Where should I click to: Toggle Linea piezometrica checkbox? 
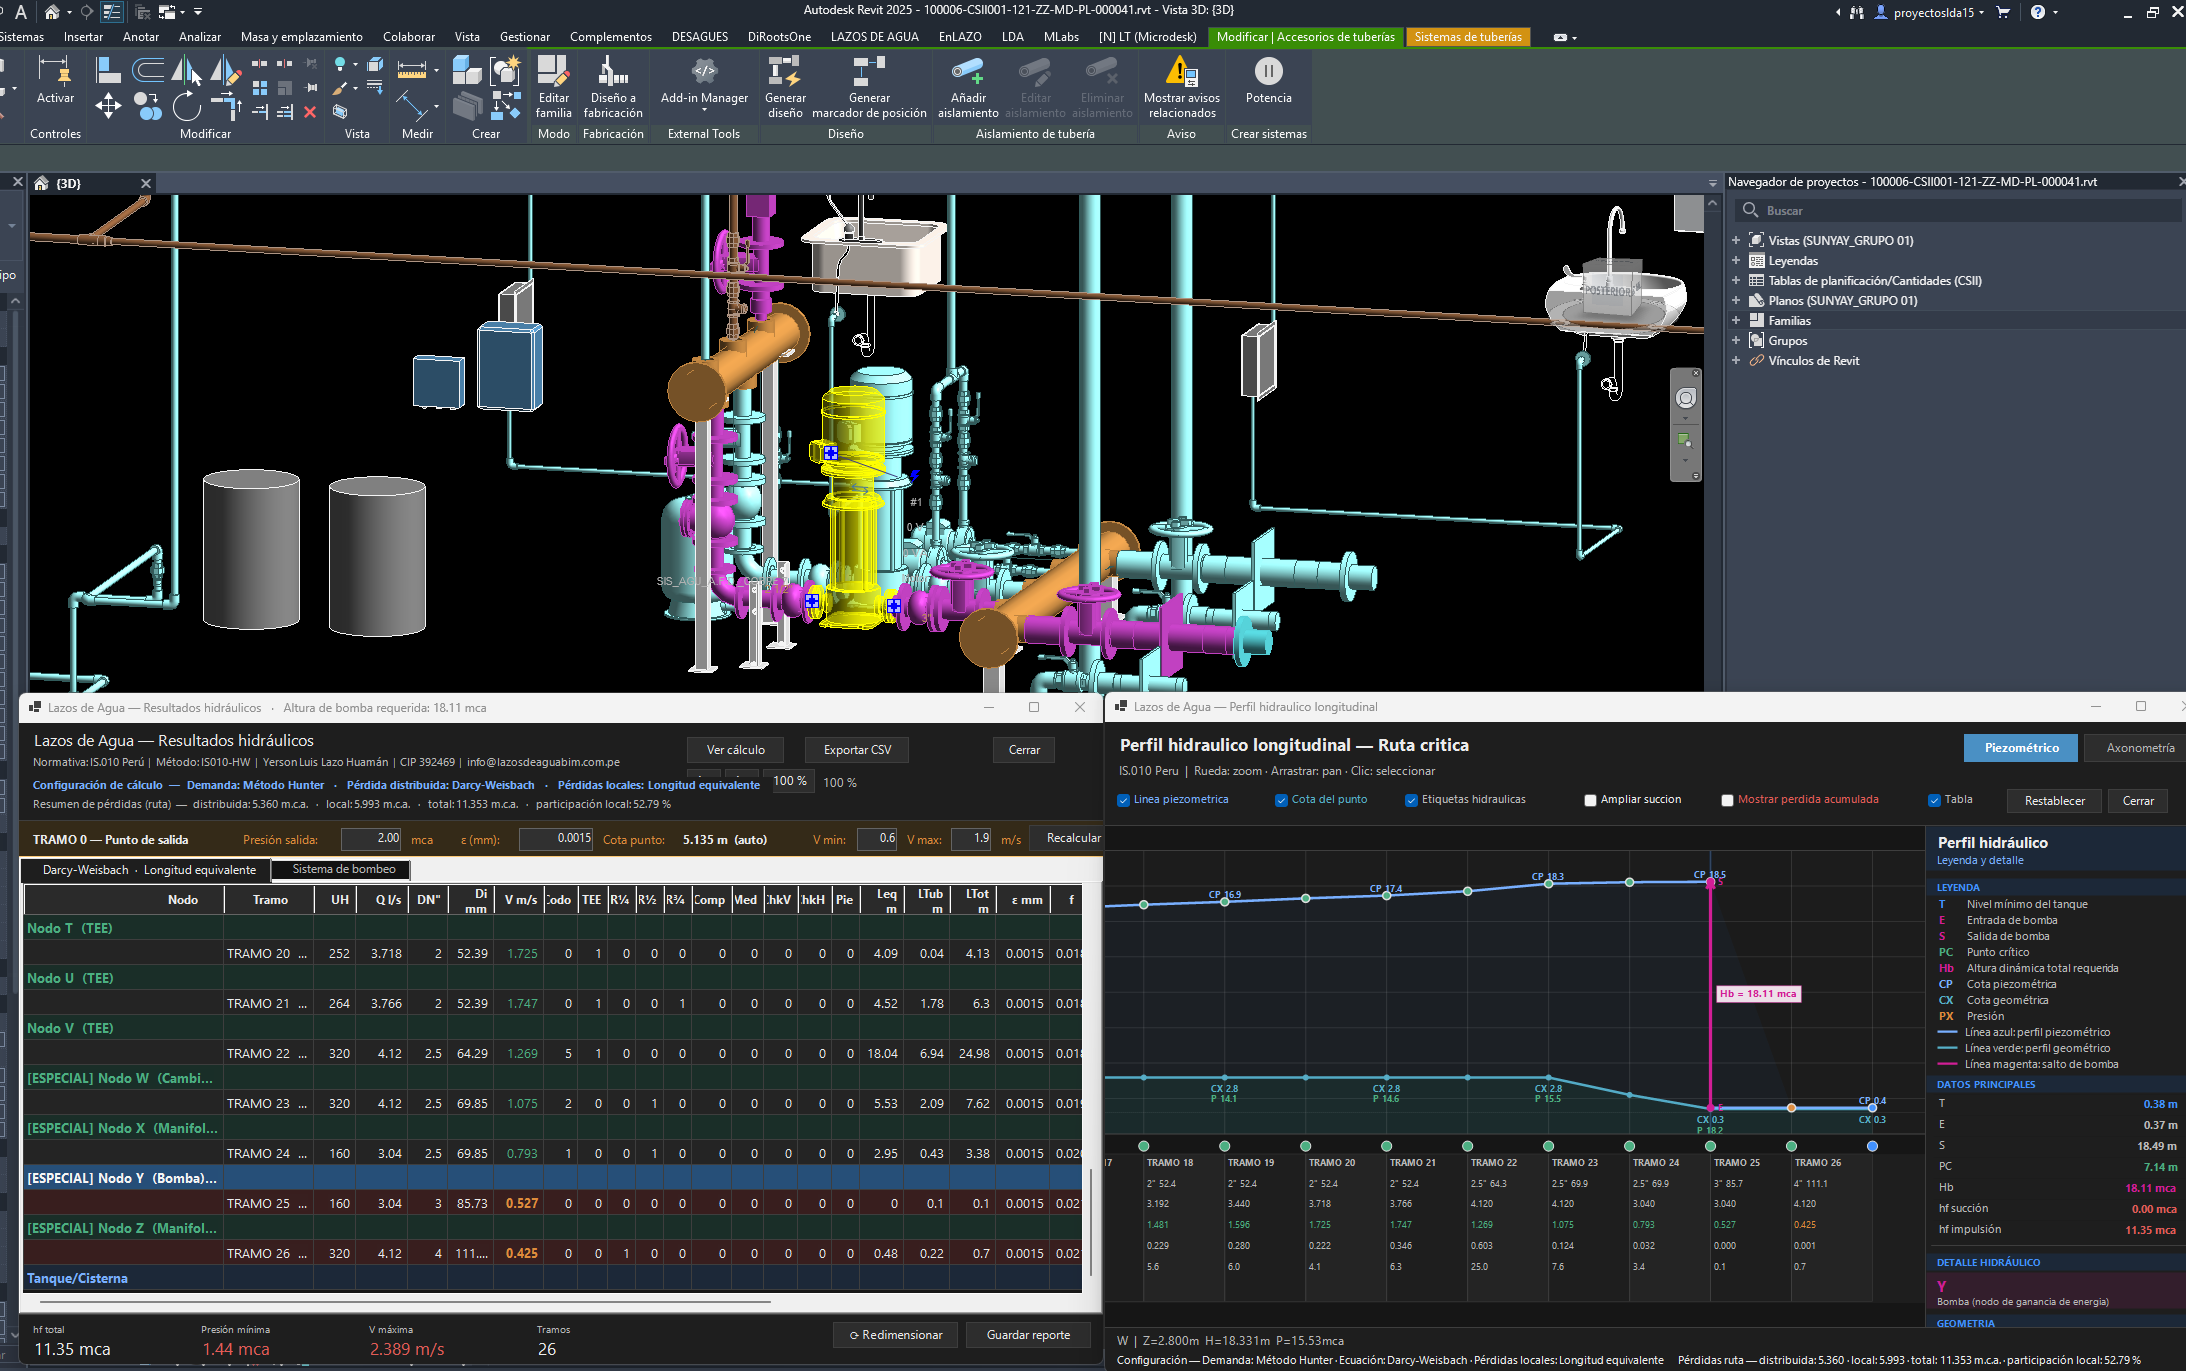point(1124,800)
